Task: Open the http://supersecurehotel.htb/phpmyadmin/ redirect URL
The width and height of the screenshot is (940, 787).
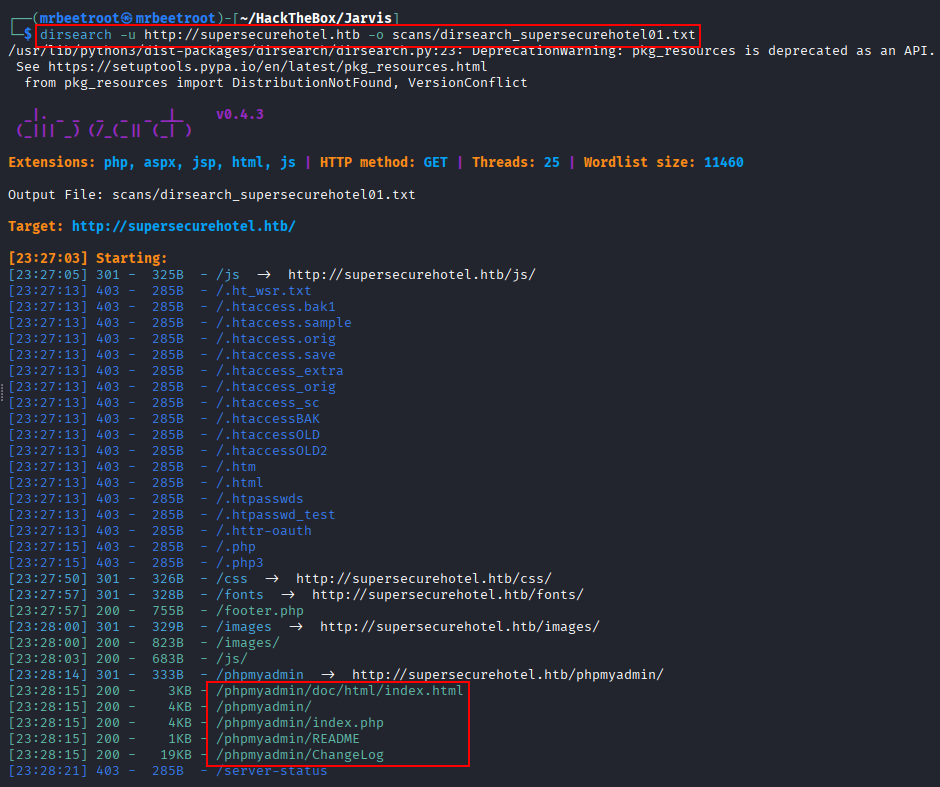Action: pyautogui.click(x=507, y=675)
